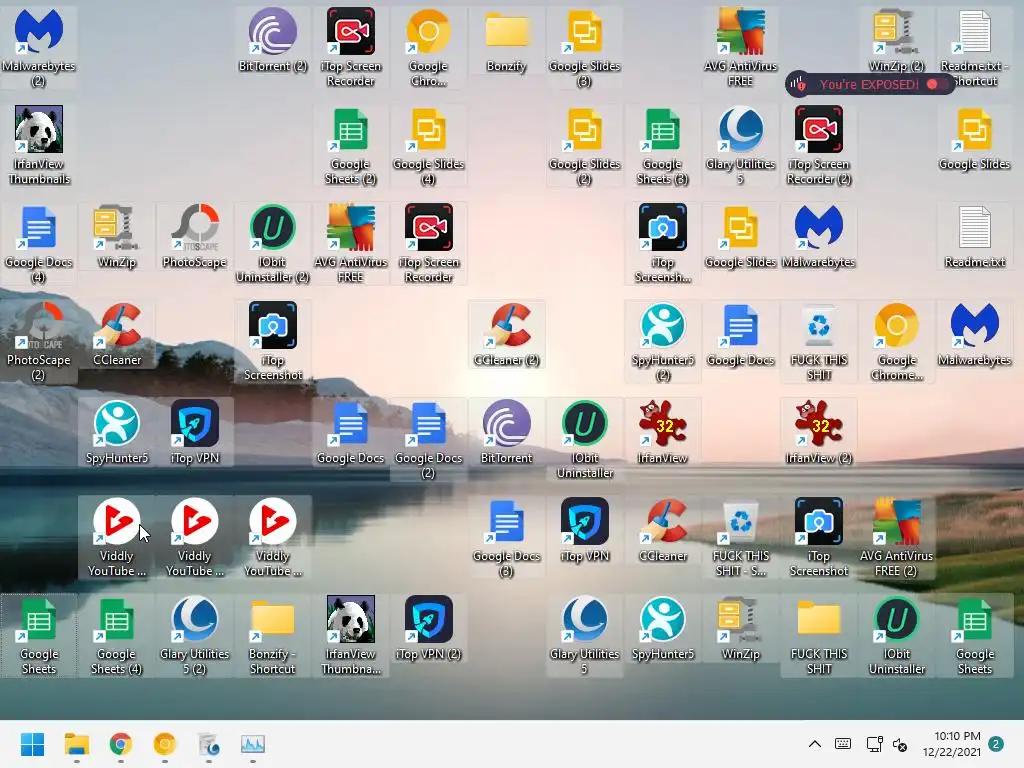Select the Google Chrome... Canary shortcut beside Malwarebytes
The width and height of the screenshot is (1024, 768).
click(896, 341)
